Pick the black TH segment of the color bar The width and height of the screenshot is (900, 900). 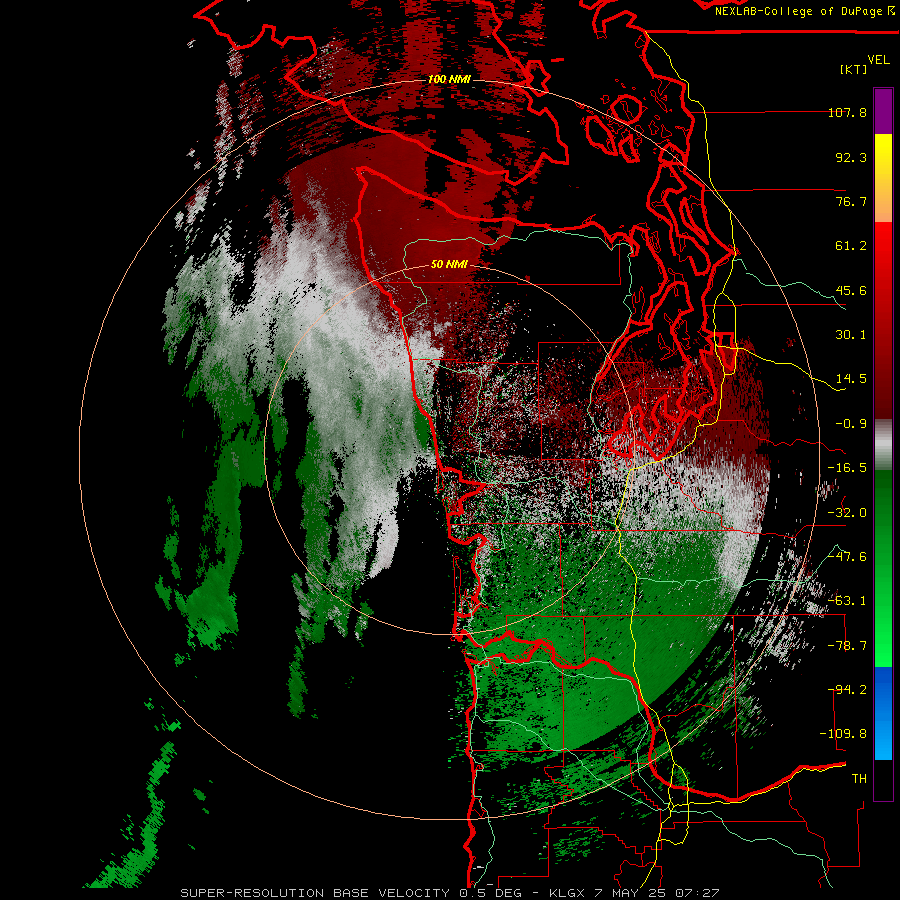pos(883,779)
